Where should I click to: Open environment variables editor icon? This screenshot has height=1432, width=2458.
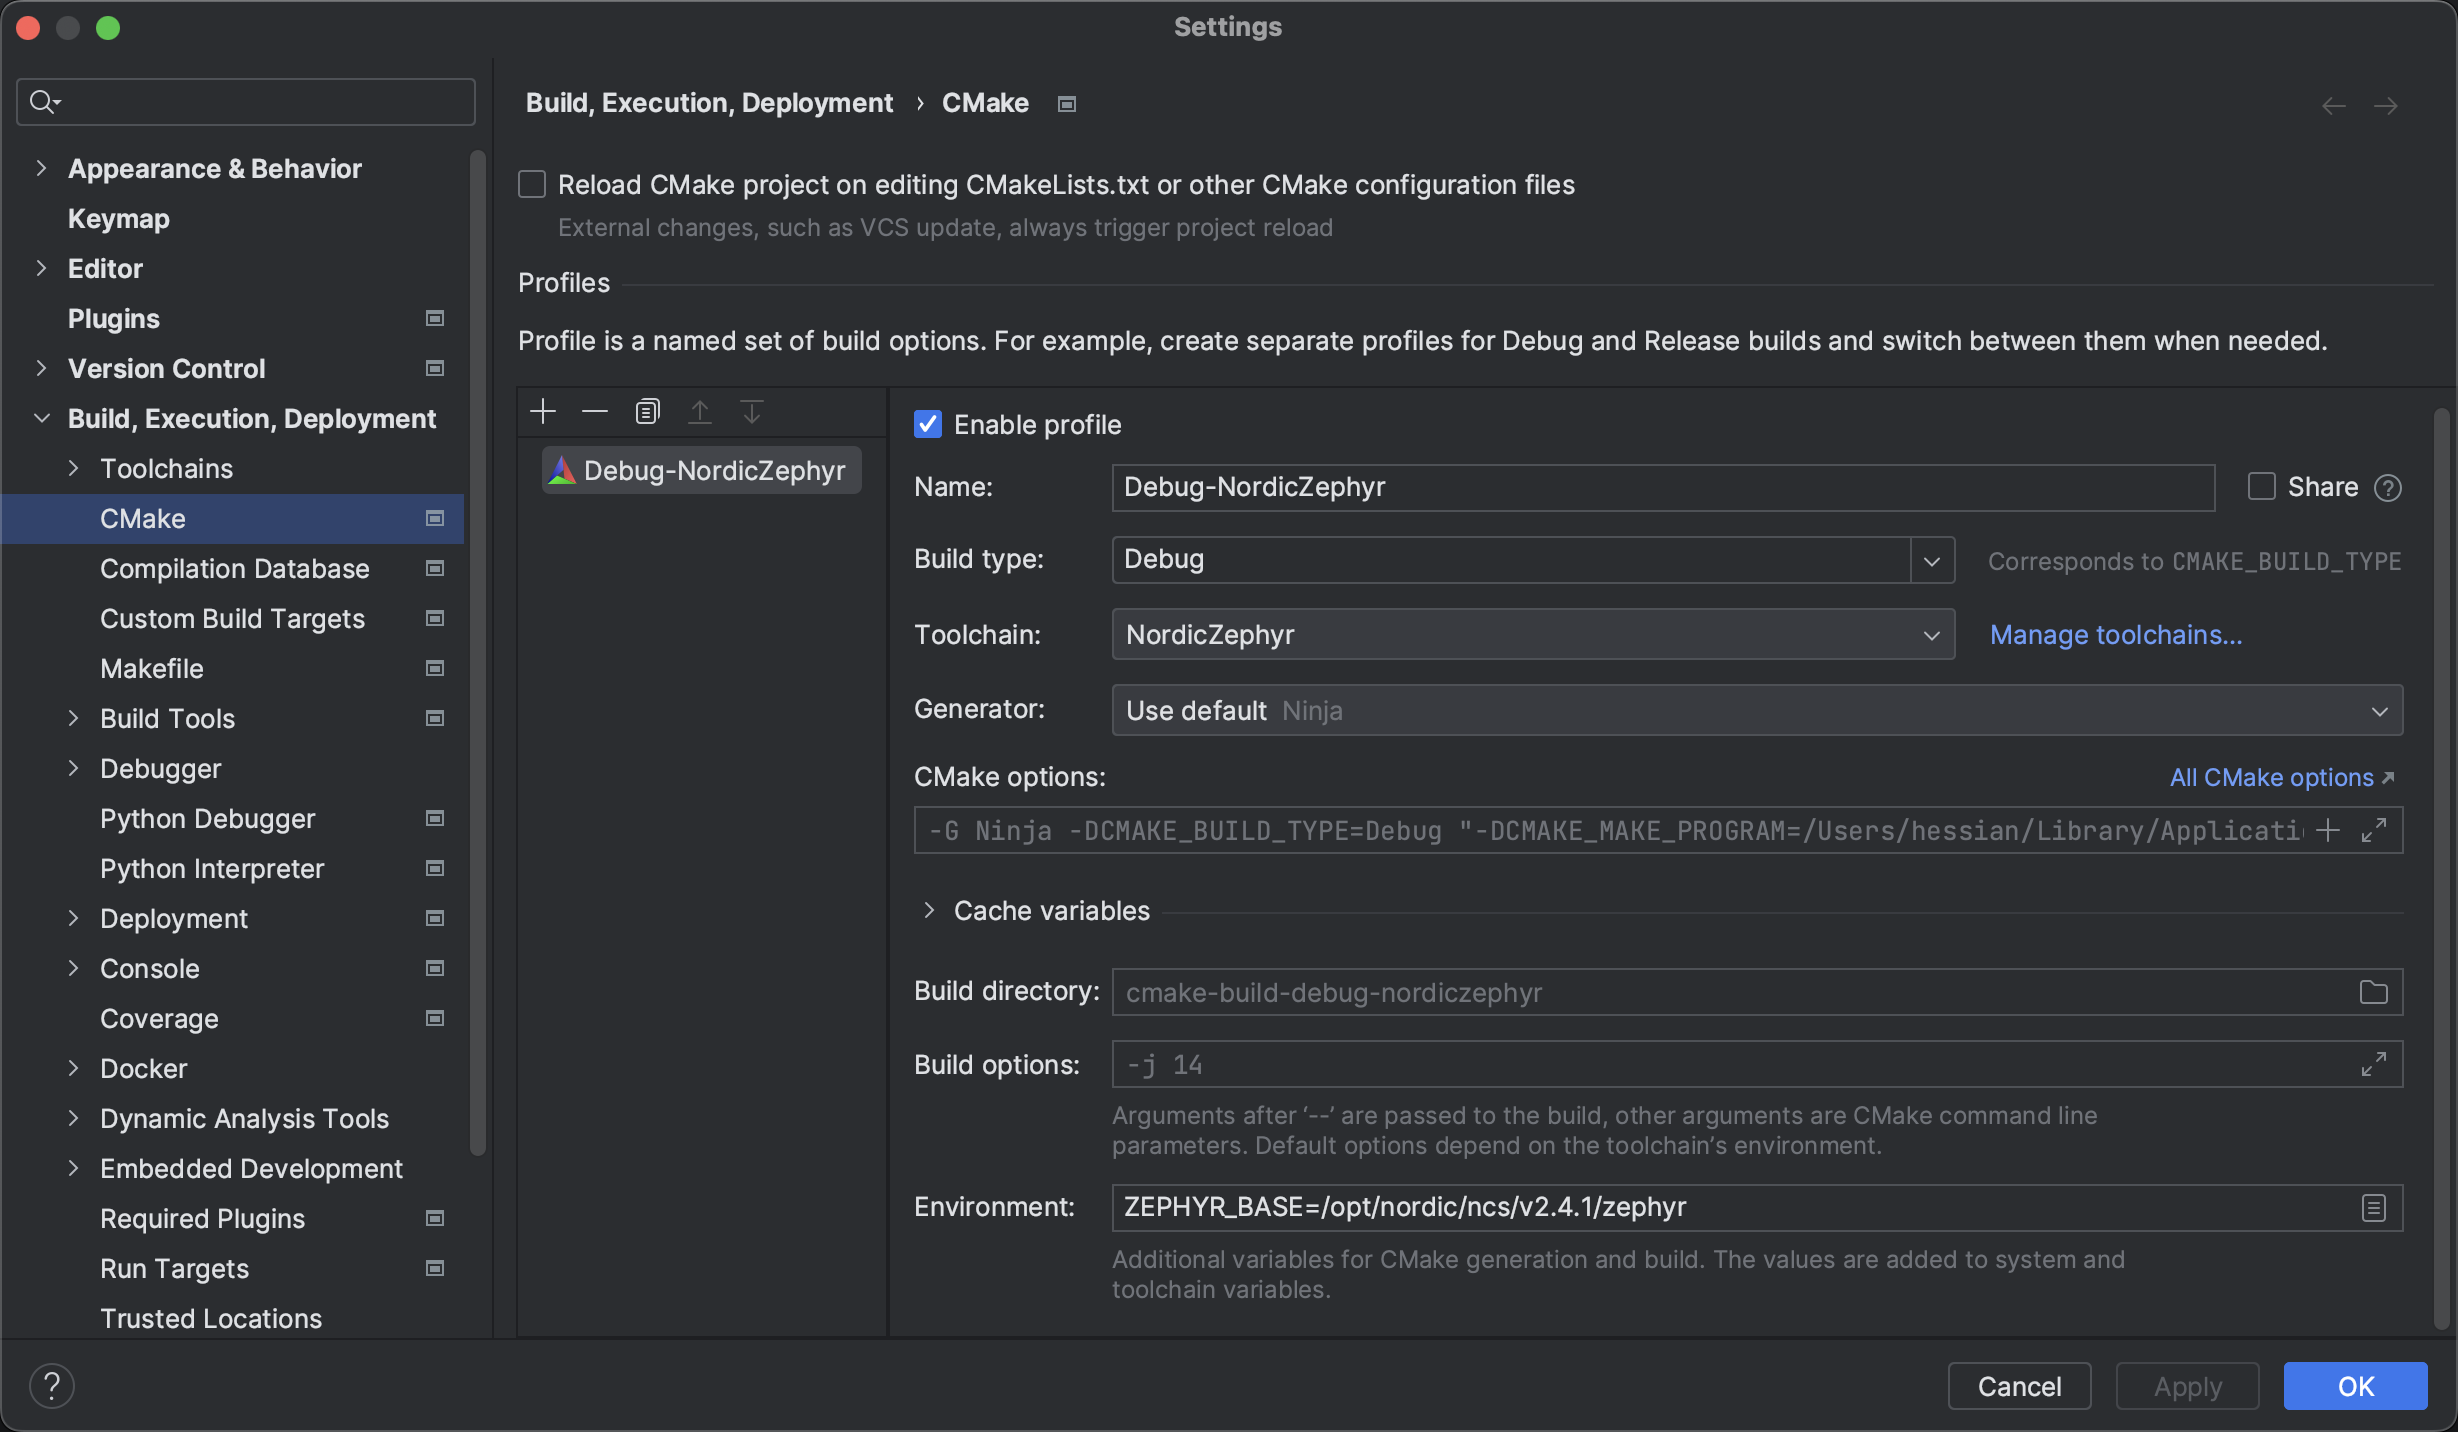point(2374,1208)
